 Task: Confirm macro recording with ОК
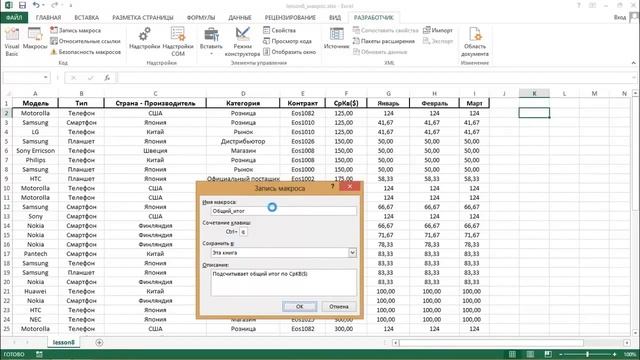(299, 306)
